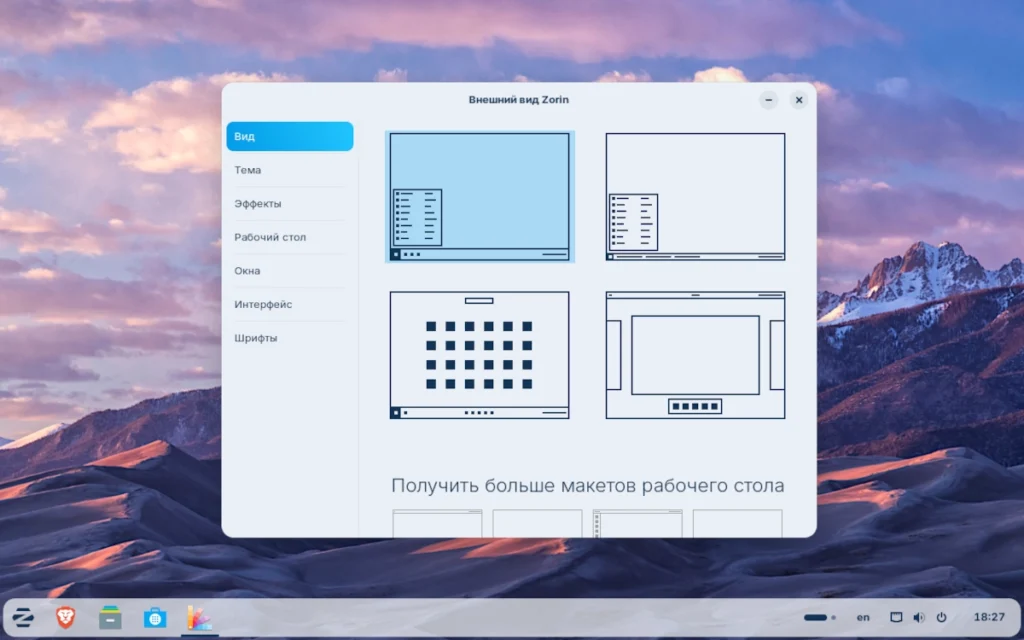Choose the white layout with a start menu list
The image size is (1024, 640).
point(696,197)
